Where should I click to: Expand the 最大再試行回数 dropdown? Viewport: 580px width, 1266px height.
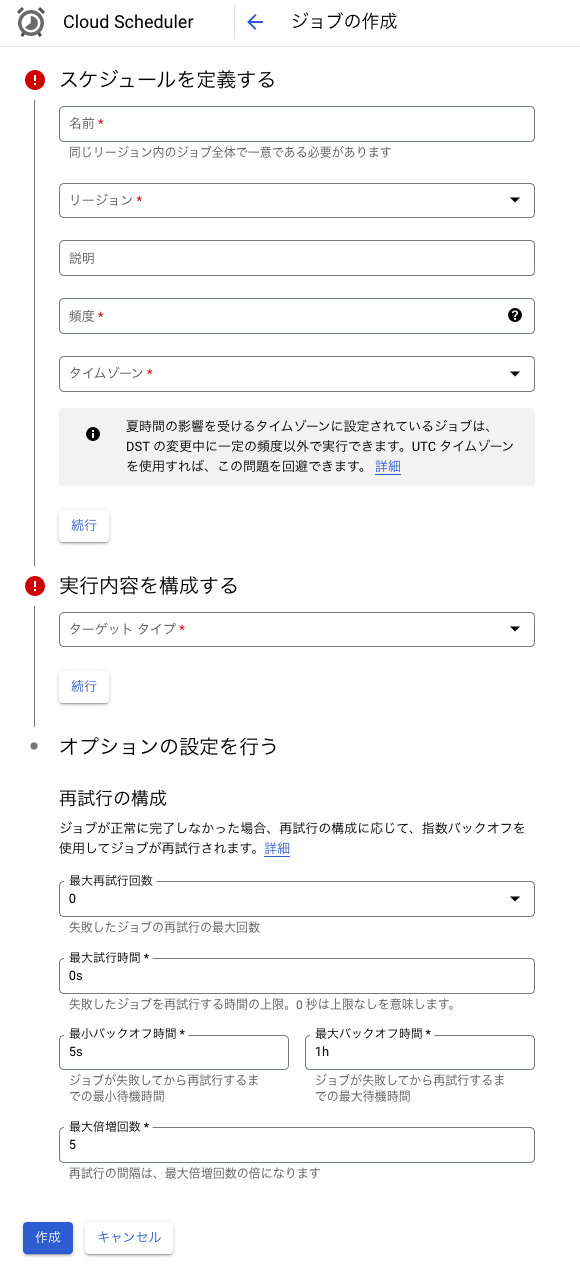[x=515, y=899]
